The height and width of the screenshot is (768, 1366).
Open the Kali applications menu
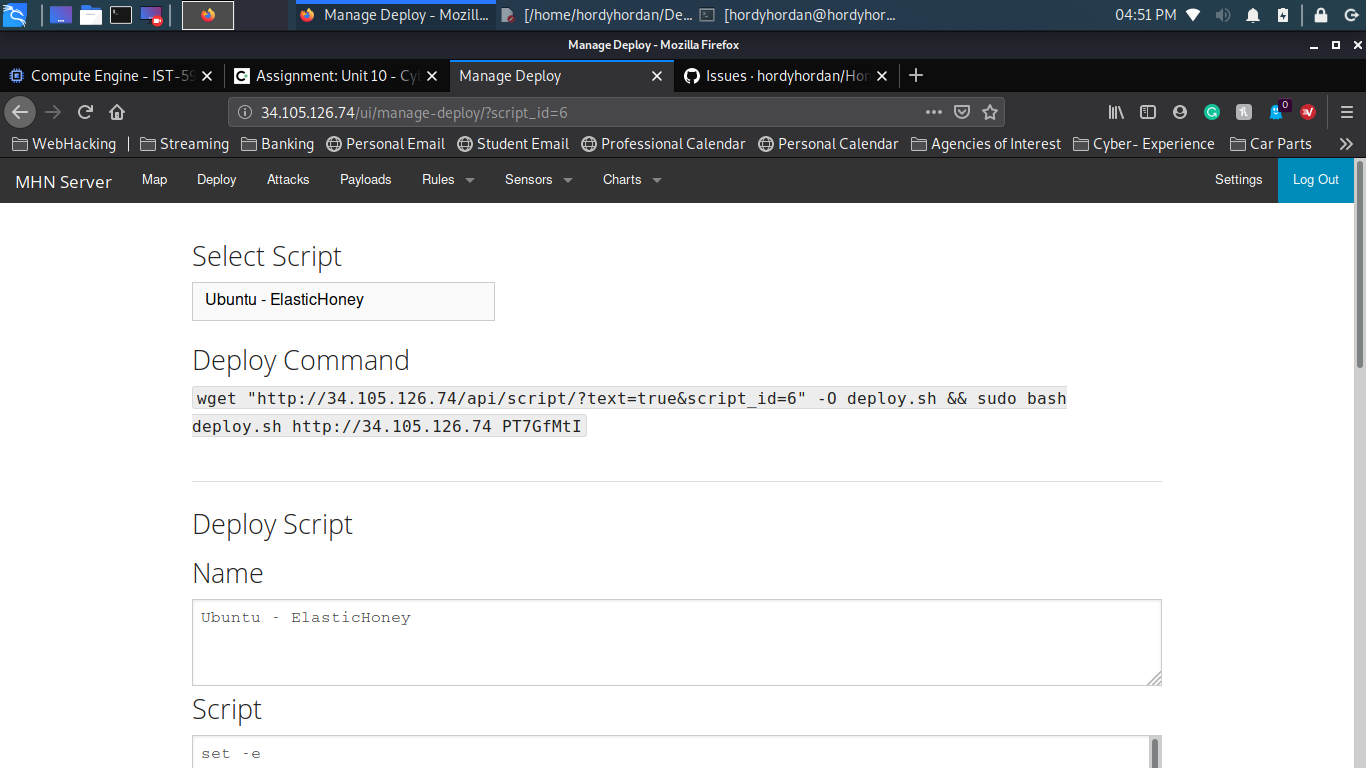pos(15,15)
